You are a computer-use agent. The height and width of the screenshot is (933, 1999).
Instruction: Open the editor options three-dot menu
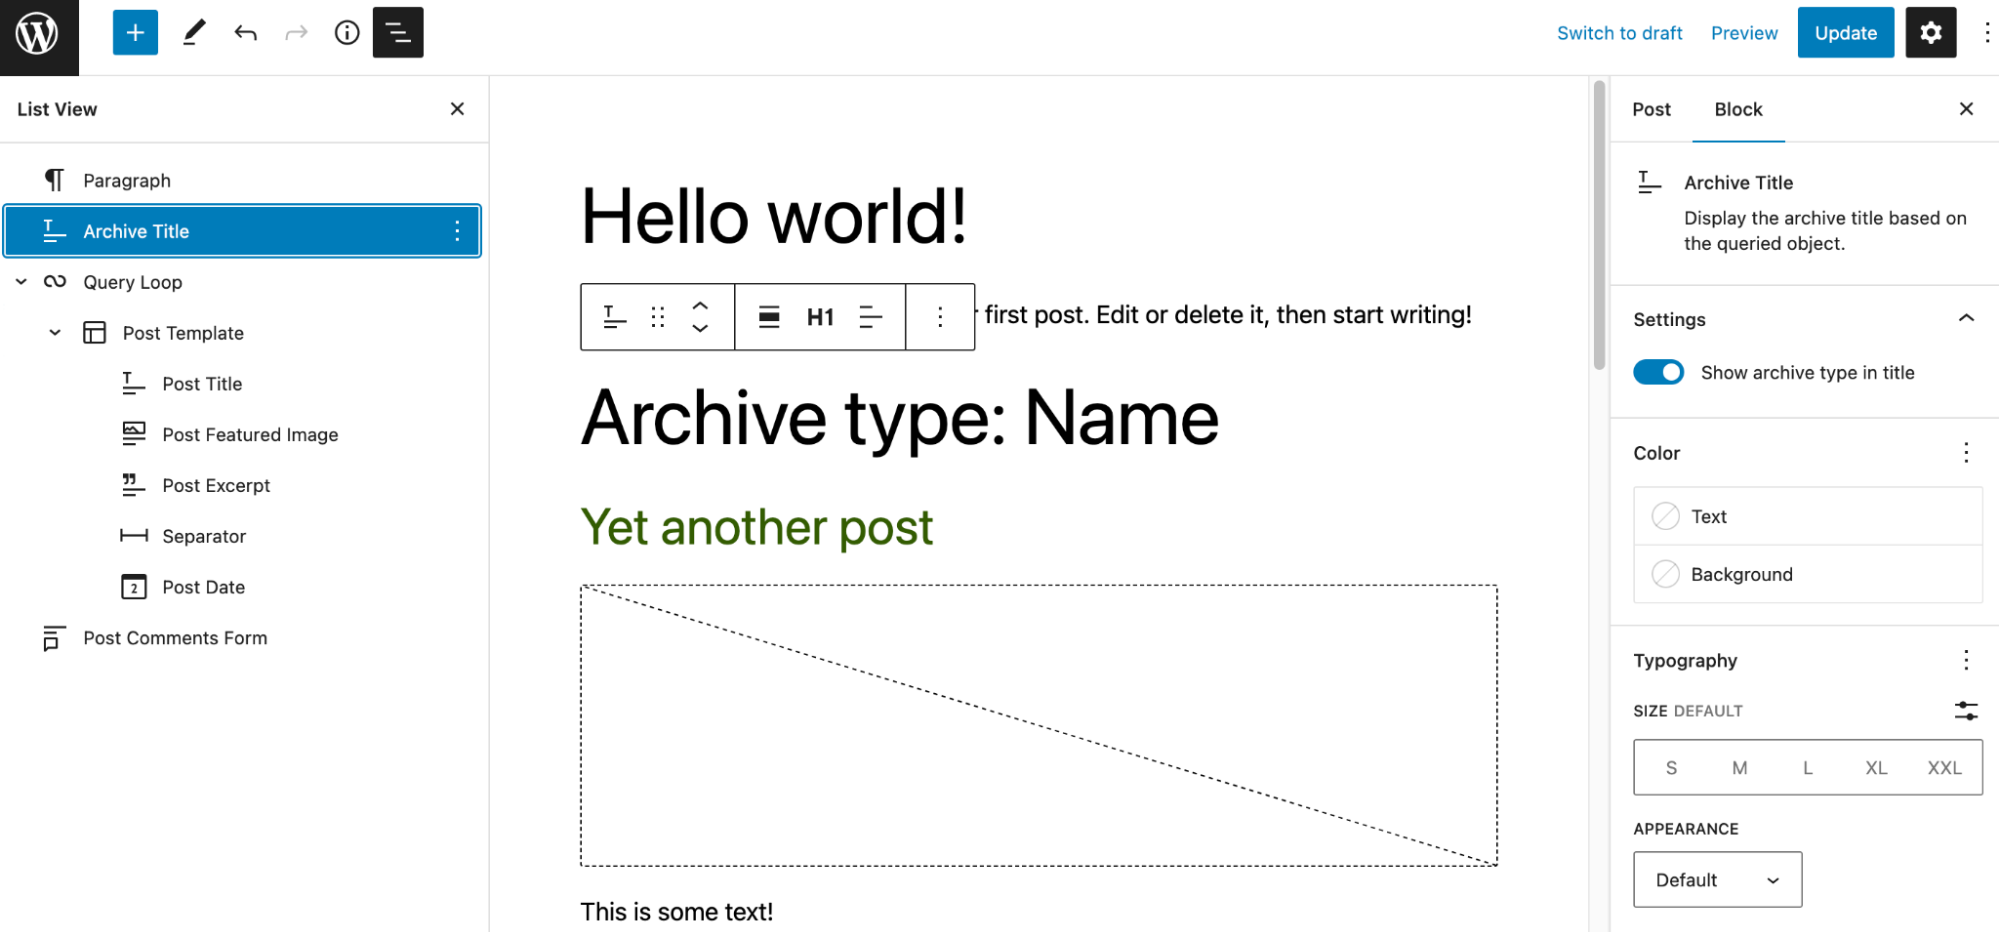pyautogui.click(x=1987, y=32)
